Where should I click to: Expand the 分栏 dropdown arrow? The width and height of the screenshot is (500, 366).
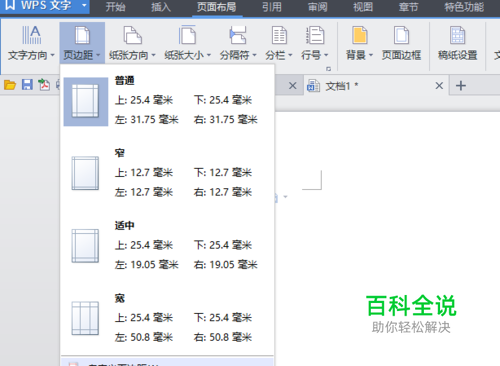coord(290,55)
